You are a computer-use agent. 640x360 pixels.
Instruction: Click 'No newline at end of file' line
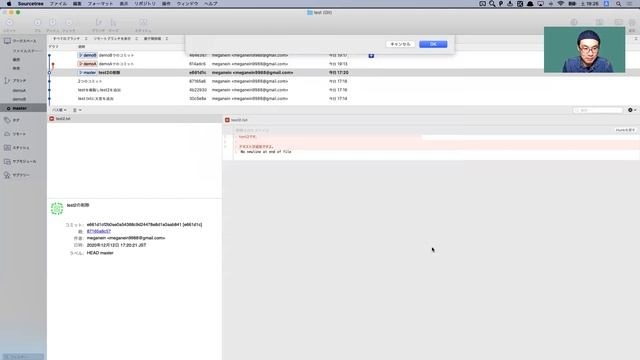pyautogui.click(x=266, y=152)
